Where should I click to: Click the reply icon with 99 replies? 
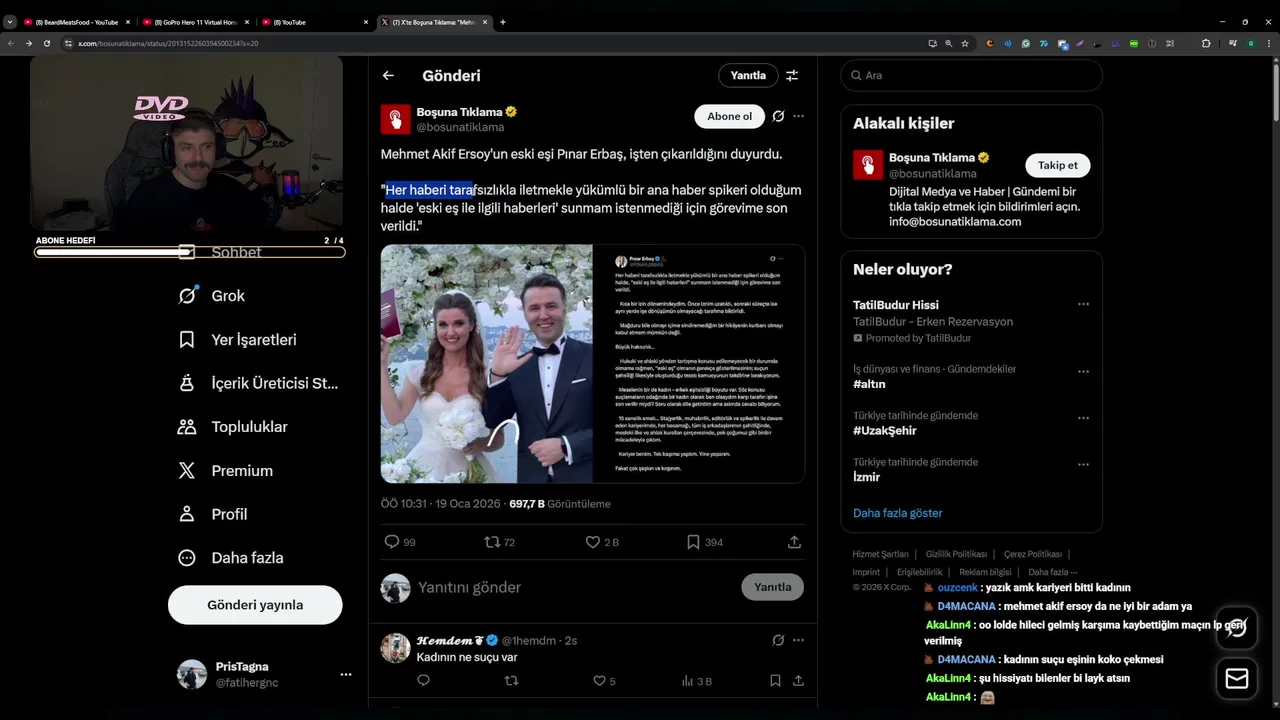click(x=392, y=542)
